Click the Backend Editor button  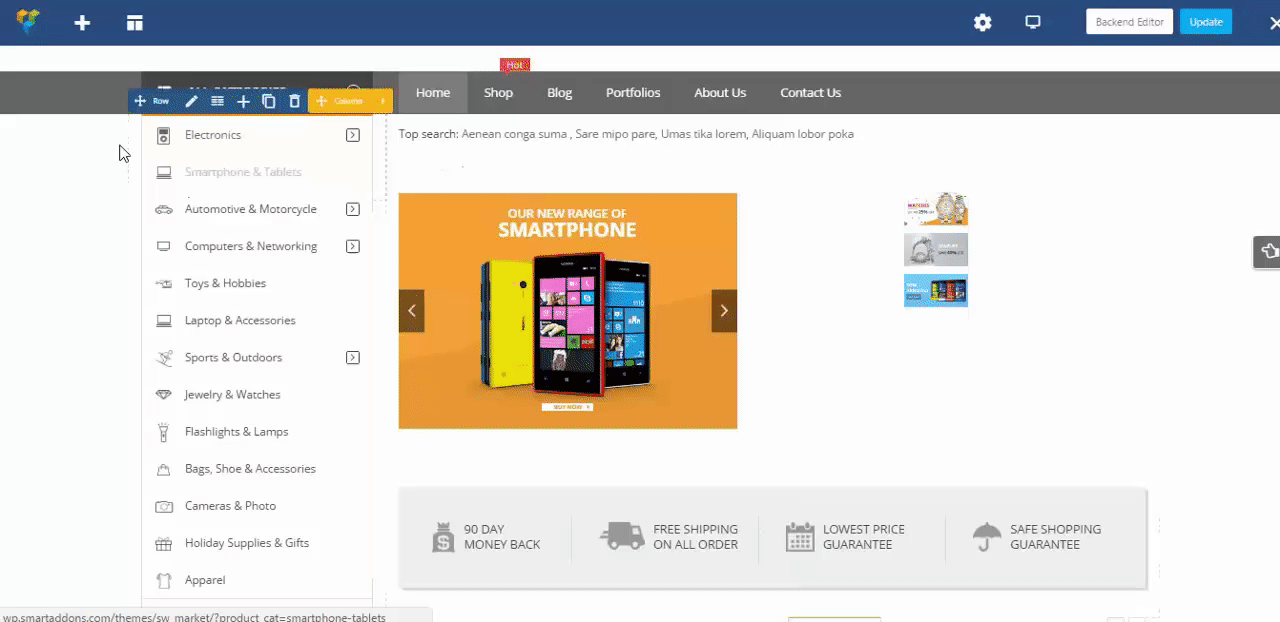pos(1129,22)
